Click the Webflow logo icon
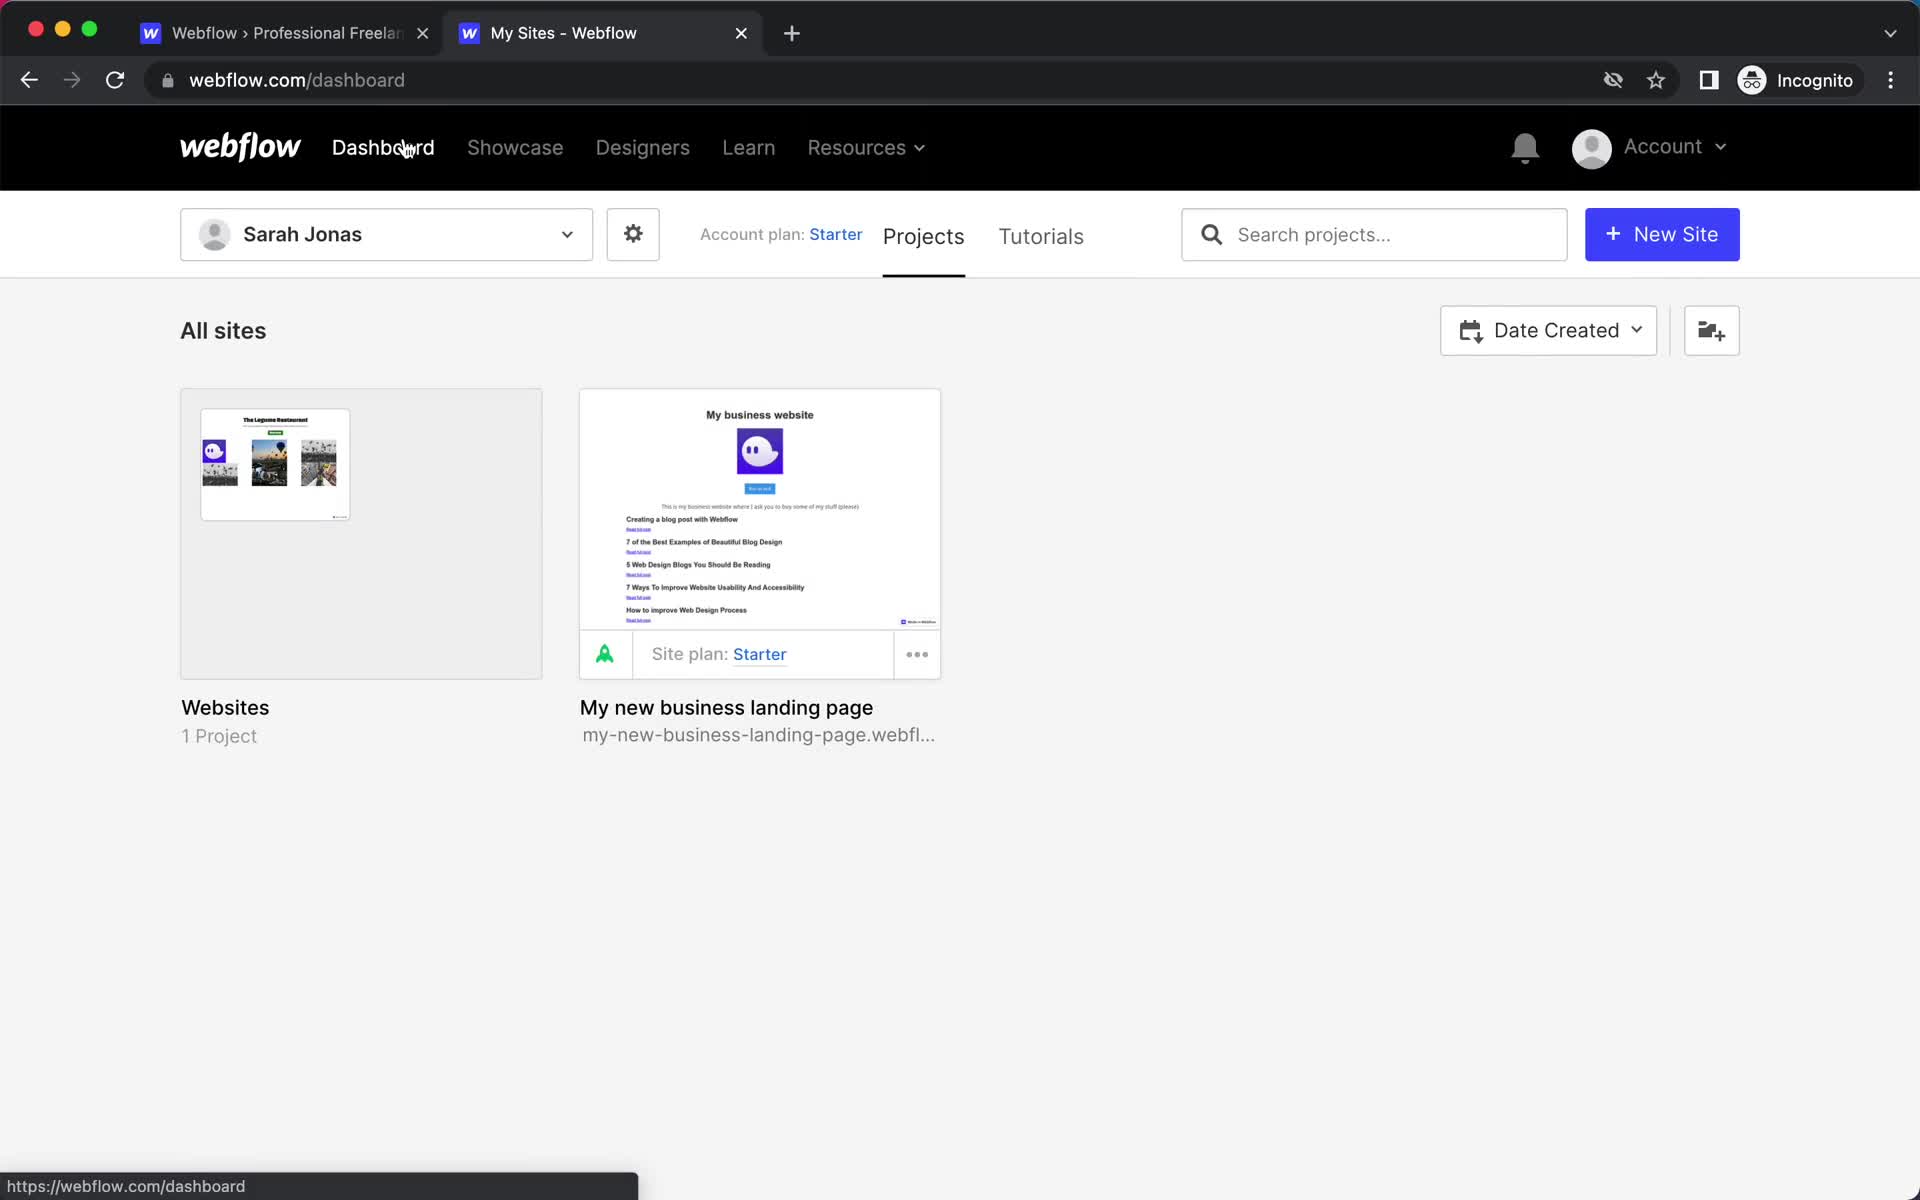1920x1200 pixels. pos(241,147)
